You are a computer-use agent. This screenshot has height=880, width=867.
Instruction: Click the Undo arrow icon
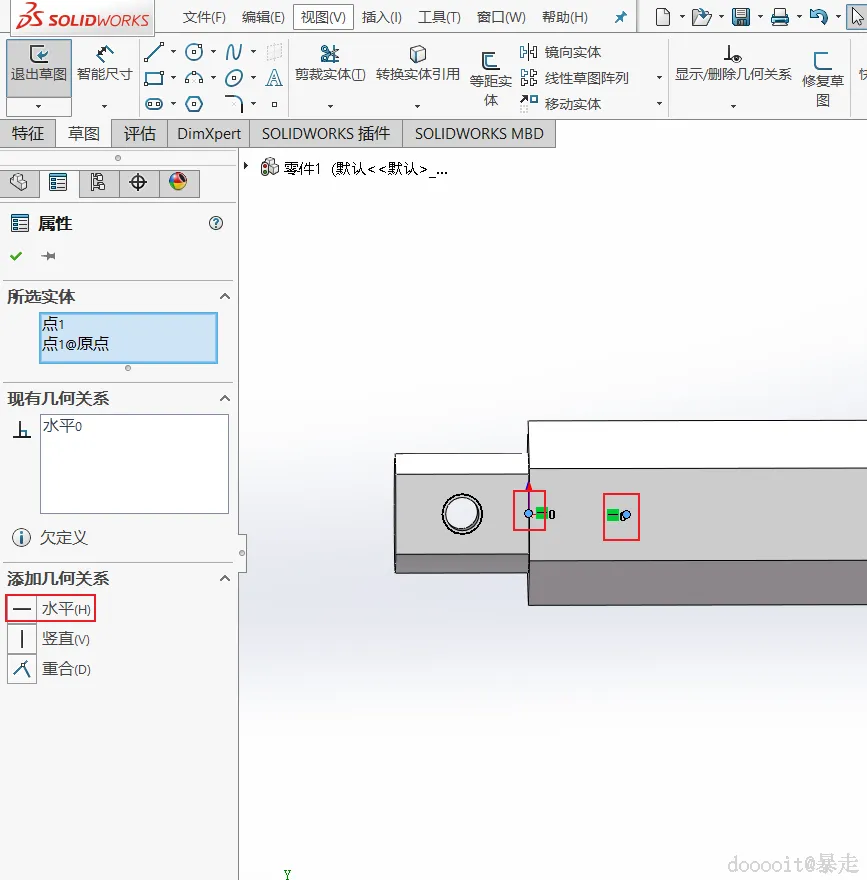(x=819, y=17)
